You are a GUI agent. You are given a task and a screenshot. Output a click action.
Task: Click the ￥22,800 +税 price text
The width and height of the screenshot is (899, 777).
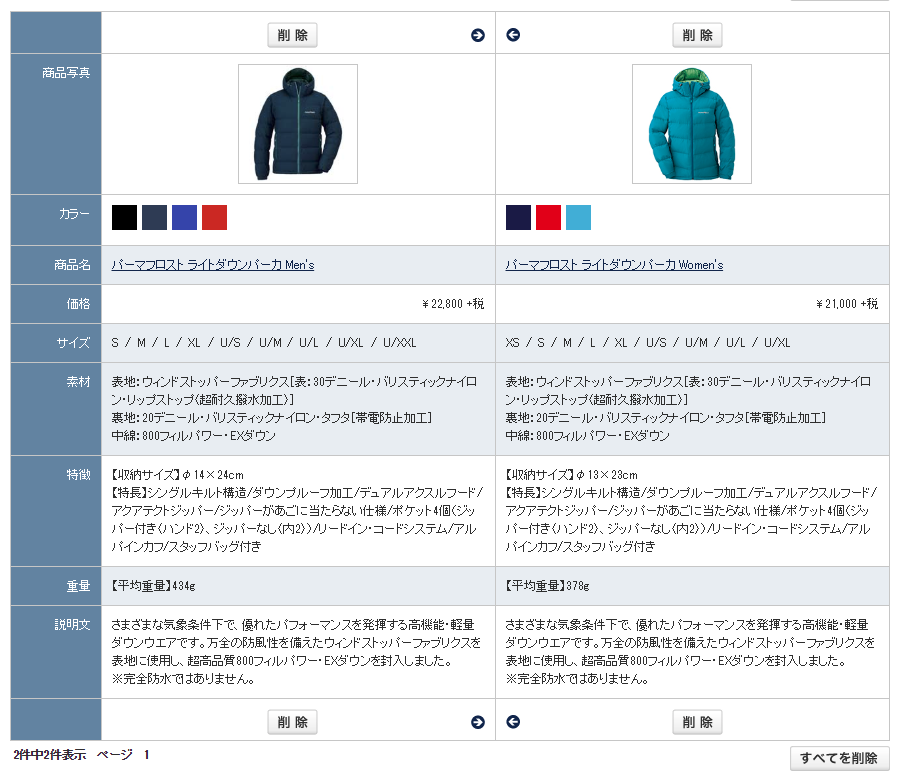coord(453,304)
